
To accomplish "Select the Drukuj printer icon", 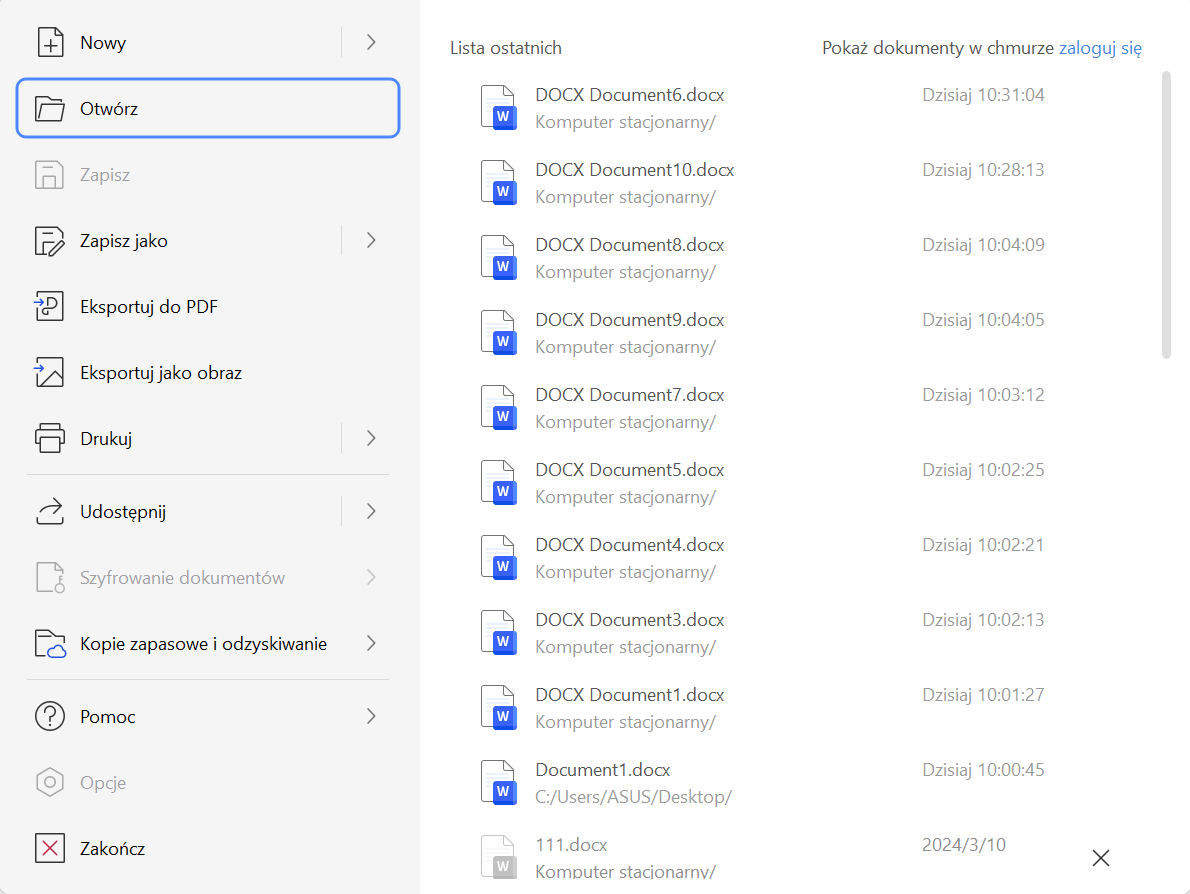I will point(50,438).
